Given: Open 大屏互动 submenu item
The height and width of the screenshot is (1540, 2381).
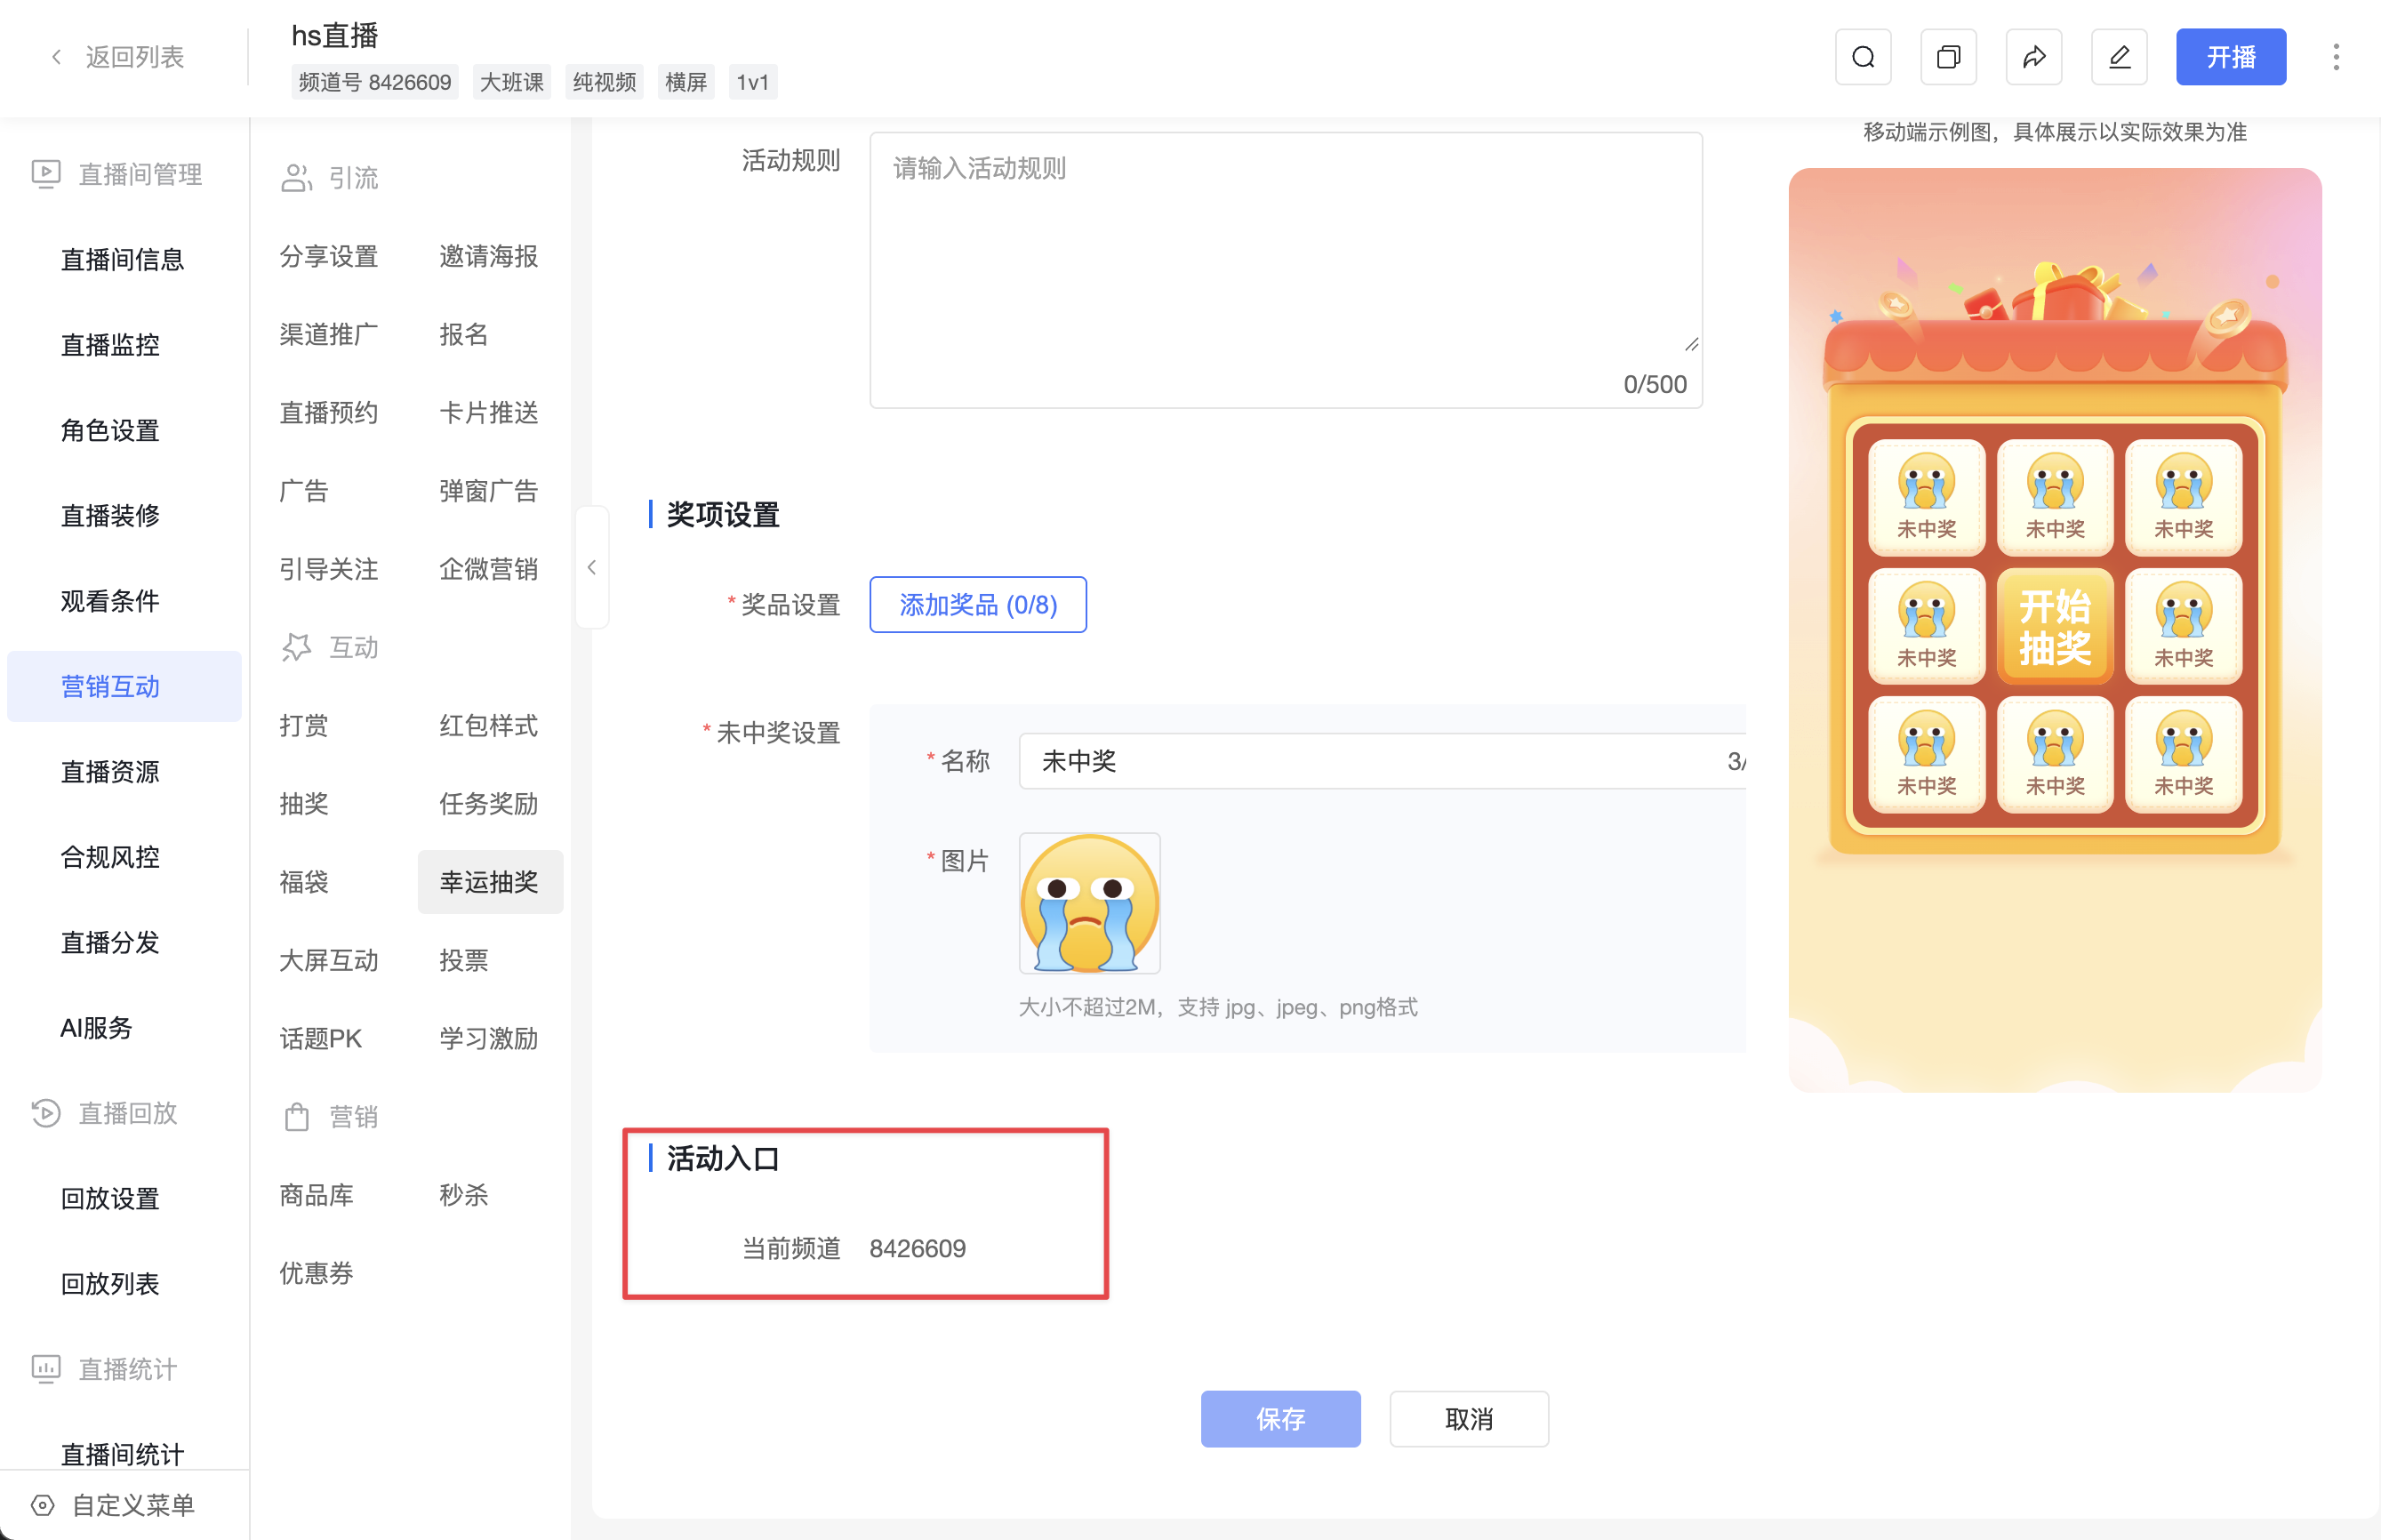Looking at the screenshot, I should 329,961.
